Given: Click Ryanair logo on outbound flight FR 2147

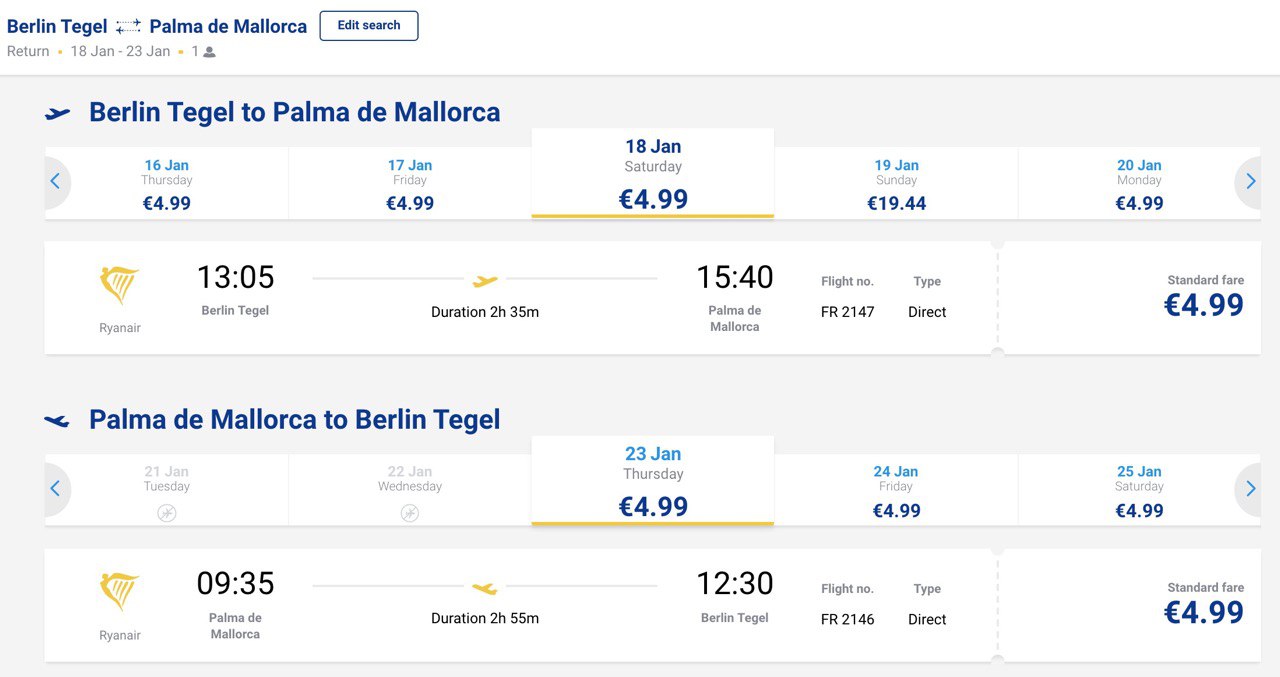Looking at the screenshot, I should pos(120,286).
